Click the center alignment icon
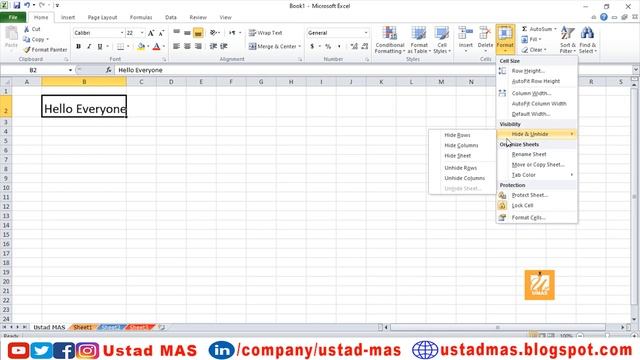This screenshot has width=640, height=360. (187, 46)
